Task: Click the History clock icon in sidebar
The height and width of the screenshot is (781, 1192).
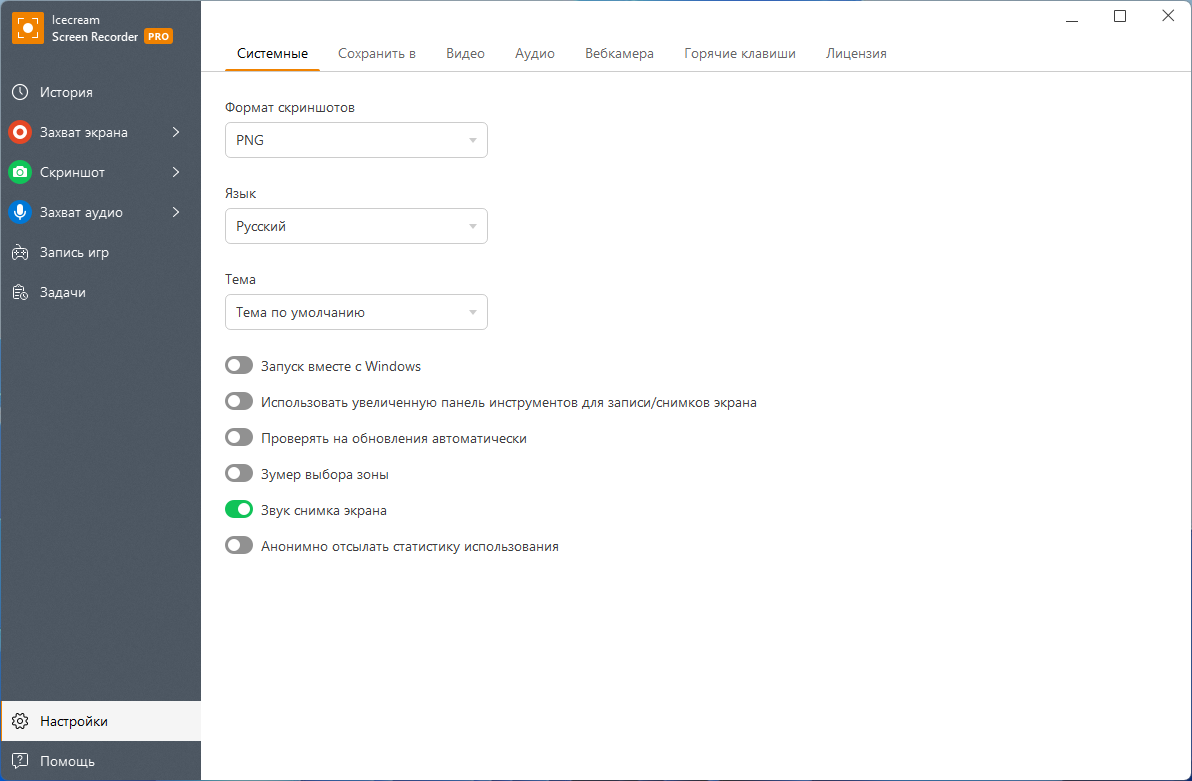Action: tap(19, 92)
